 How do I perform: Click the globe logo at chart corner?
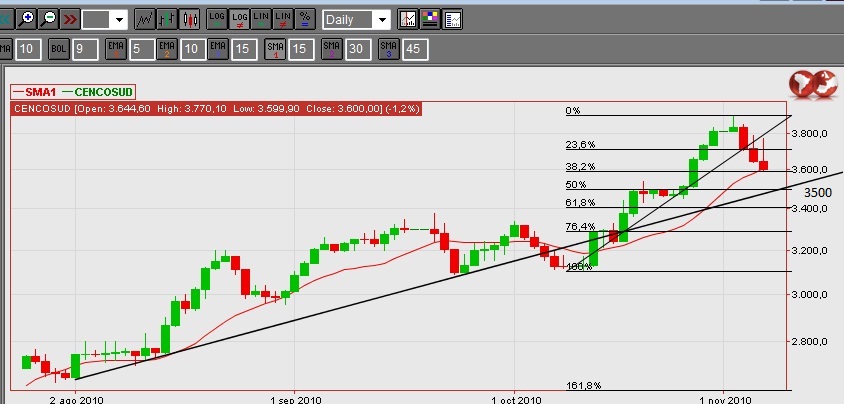[x=813, y=84]
